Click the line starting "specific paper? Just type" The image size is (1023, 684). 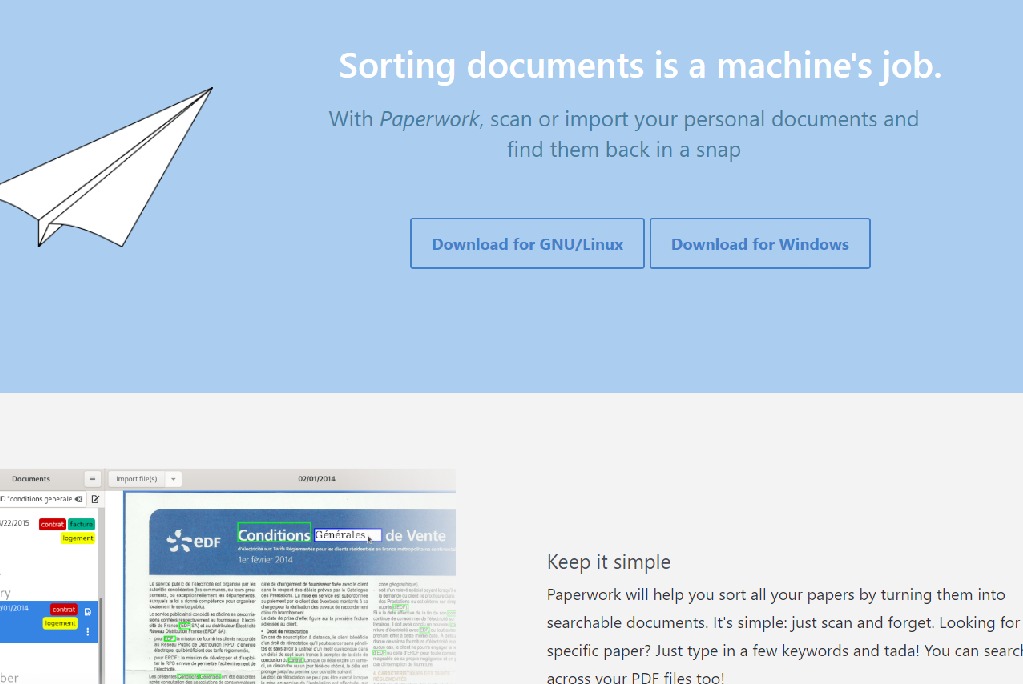pyautogui.click(x=785, y=651)
